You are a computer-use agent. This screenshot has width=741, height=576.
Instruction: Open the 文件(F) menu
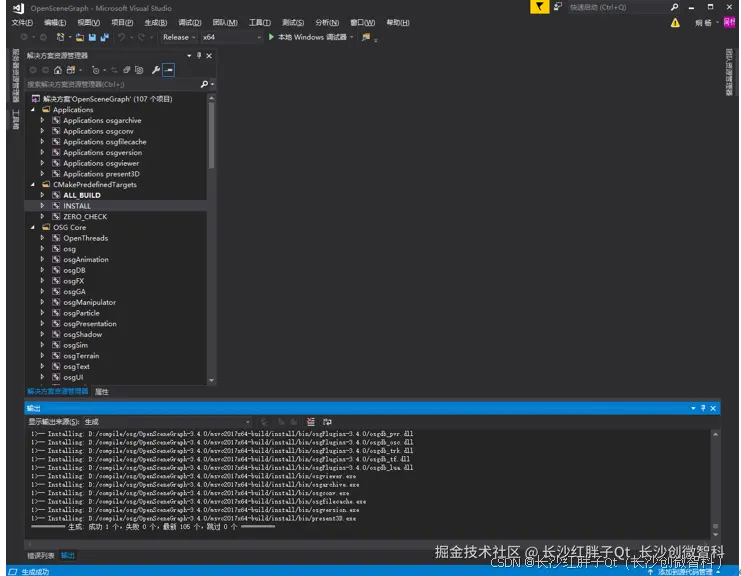tap(22, 23)
